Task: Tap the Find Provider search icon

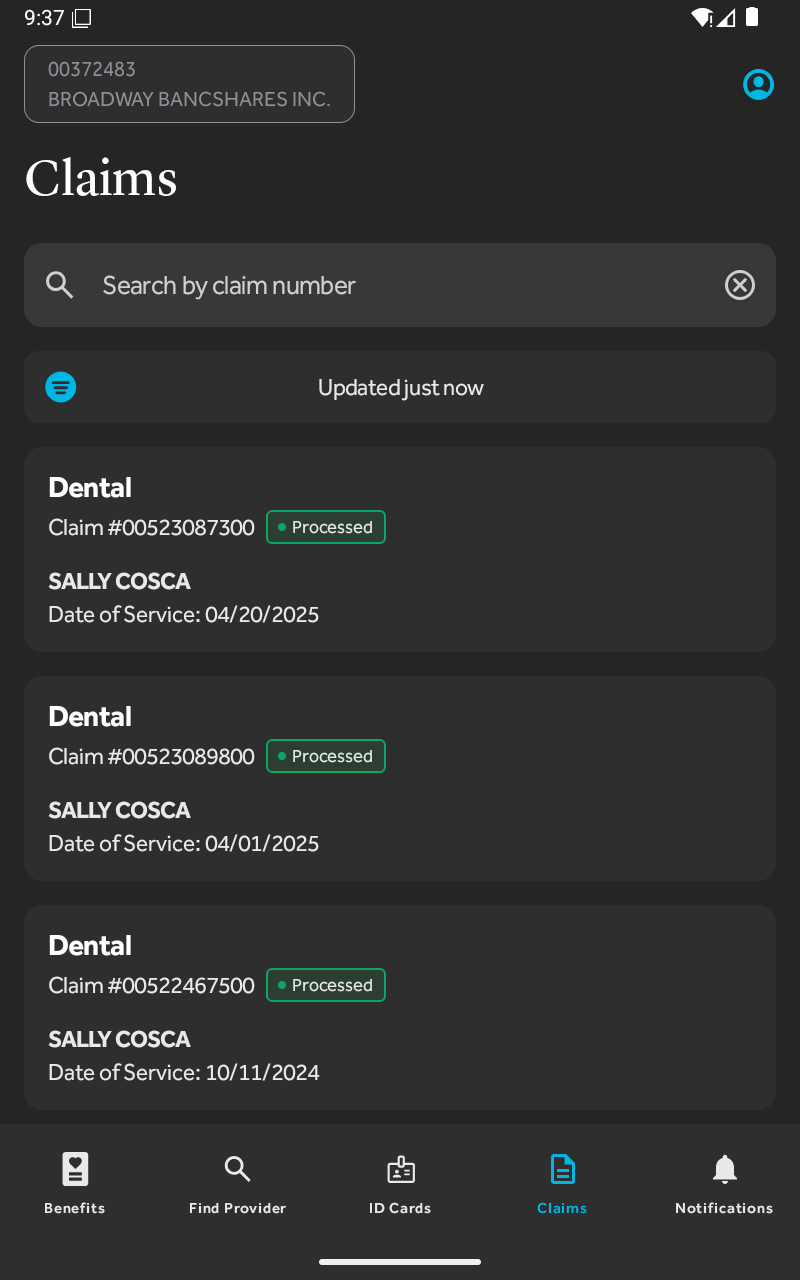Action: 237,1168
